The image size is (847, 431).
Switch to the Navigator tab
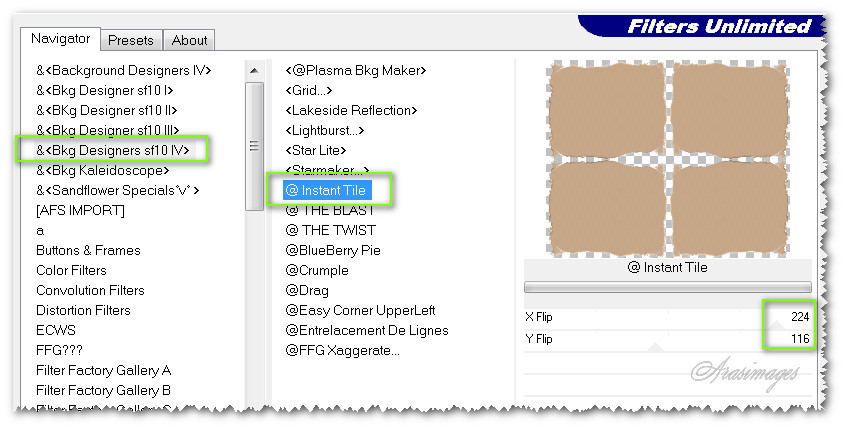point(60,39)
